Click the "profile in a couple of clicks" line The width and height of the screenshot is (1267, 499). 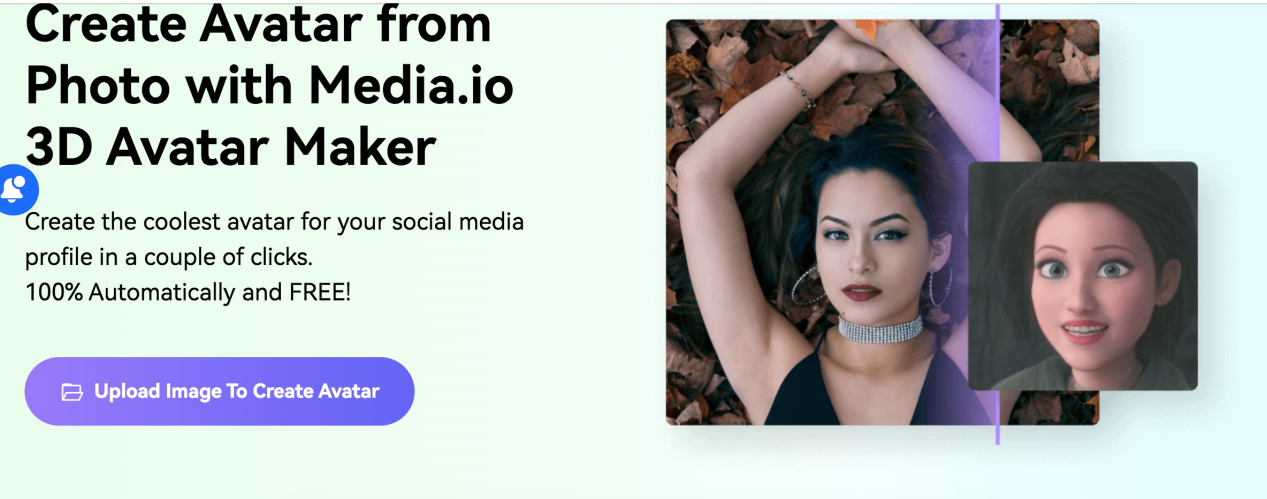(169, 257)
